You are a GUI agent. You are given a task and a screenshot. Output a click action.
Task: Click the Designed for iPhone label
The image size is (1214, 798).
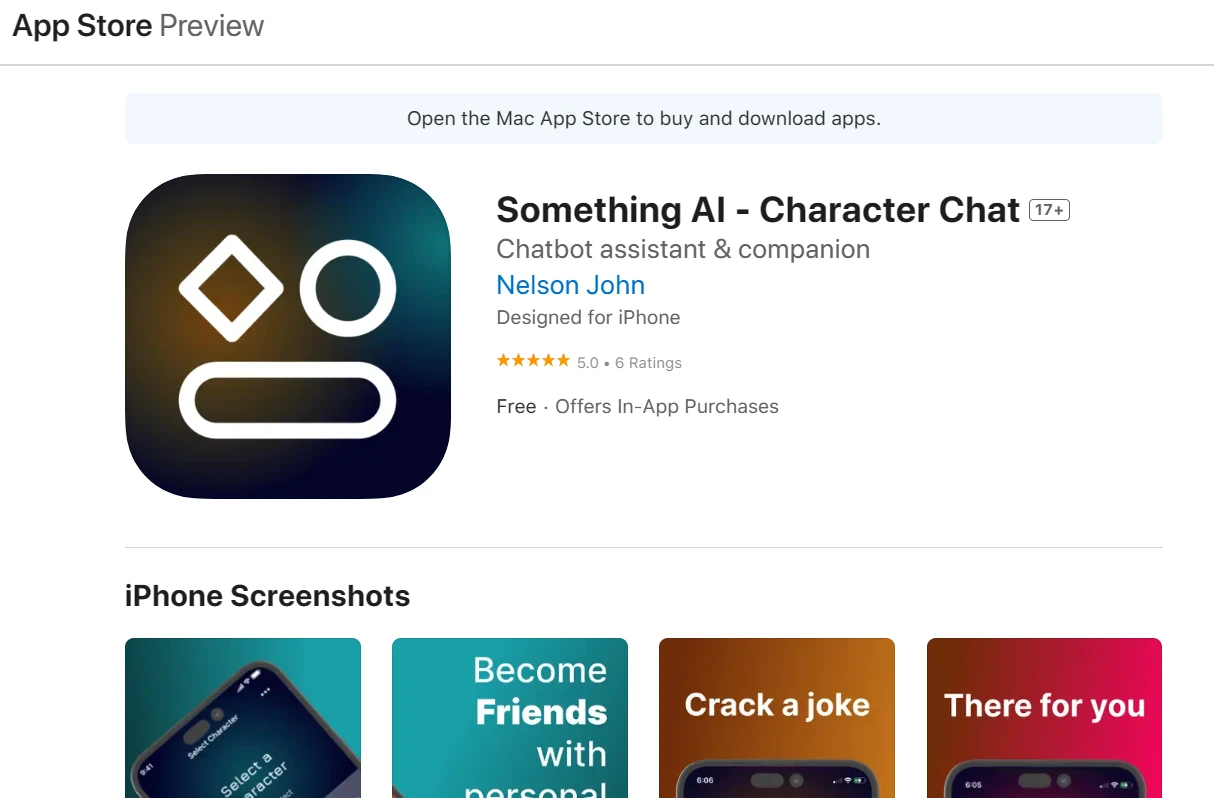pyautogui.click(x=588, y=318)
